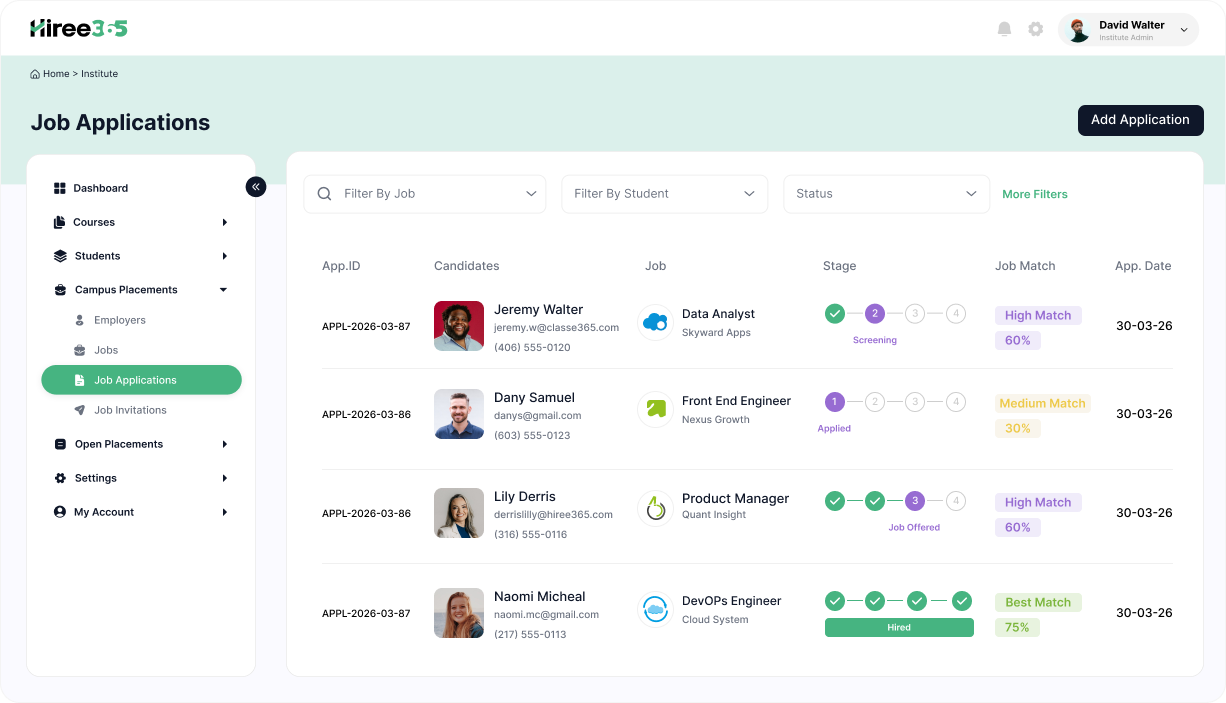Click the Medium Match badge
This screenshot has height=703, width=1226.
1042,403
